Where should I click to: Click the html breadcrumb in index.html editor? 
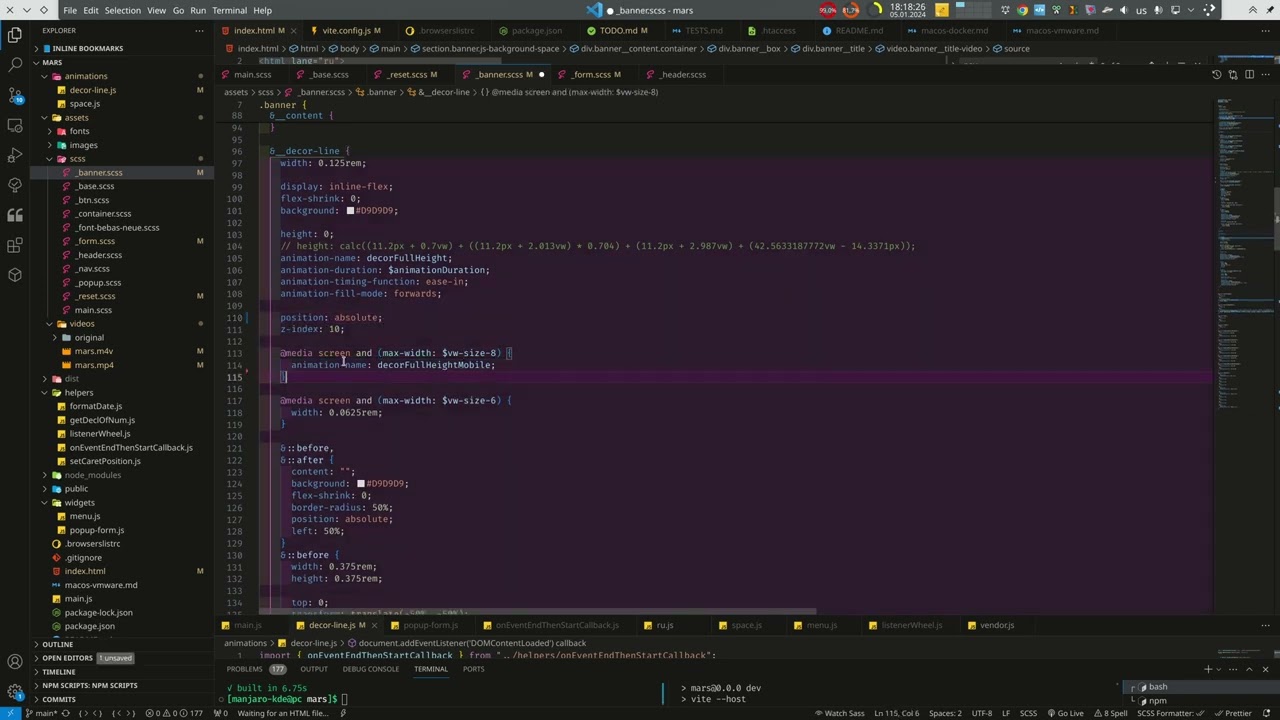(x=309, y=48)
